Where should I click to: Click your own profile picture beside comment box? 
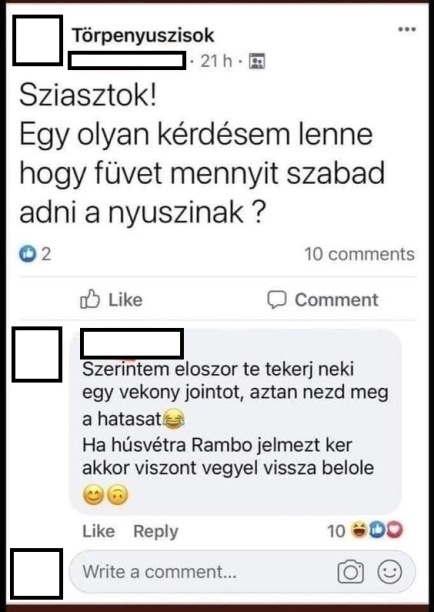tap(37, 574)
